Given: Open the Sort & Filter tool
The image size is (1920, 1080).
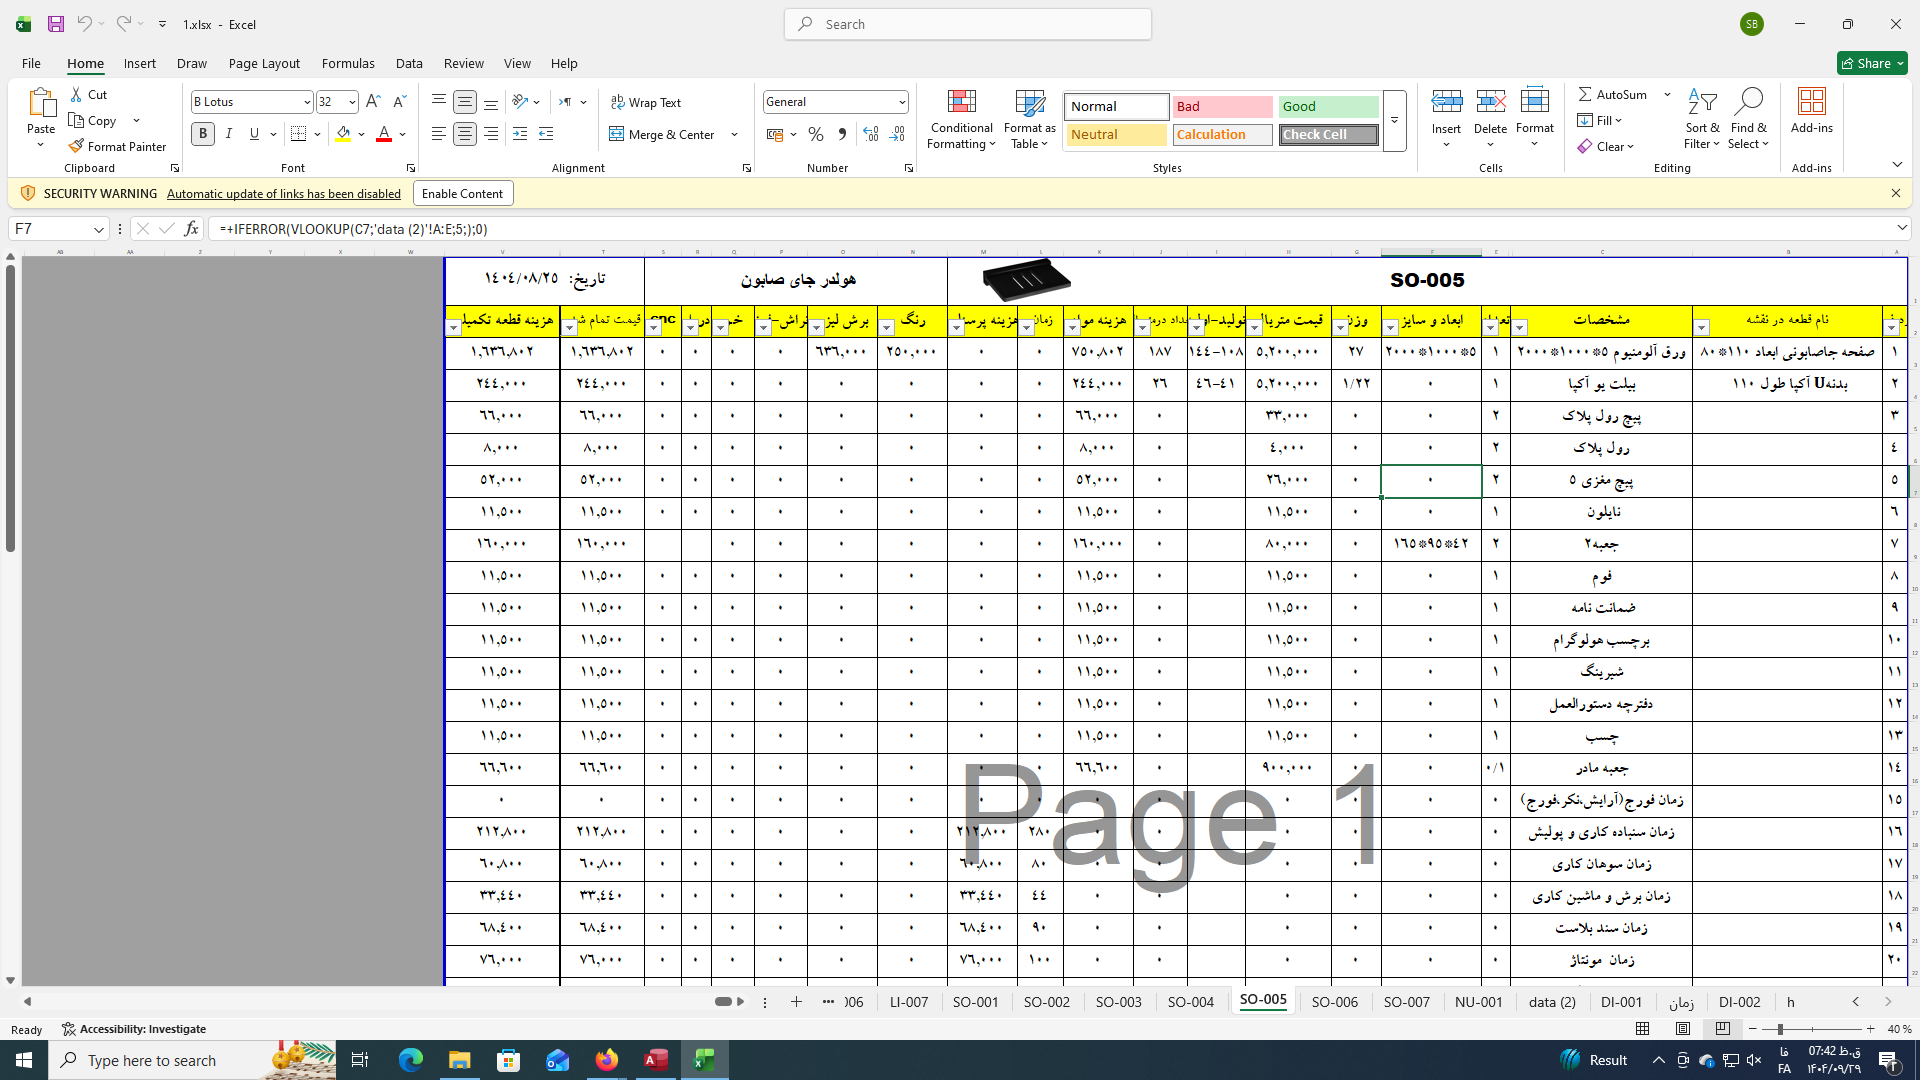Looking at the screenshot, I should tap(1701, 103).
